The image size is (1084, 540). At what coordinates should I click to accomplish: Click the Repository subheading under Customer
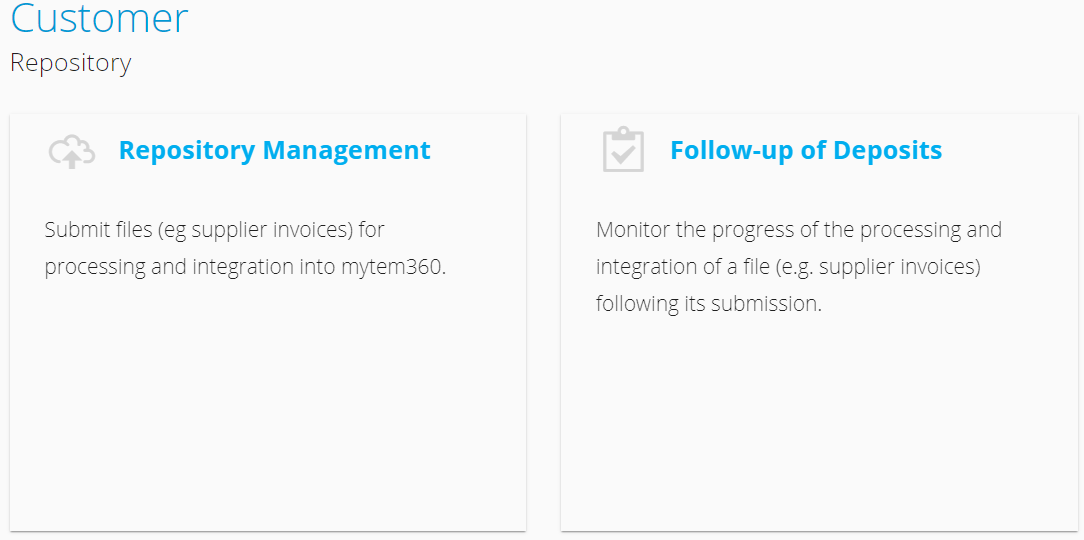tap(71, 63)
